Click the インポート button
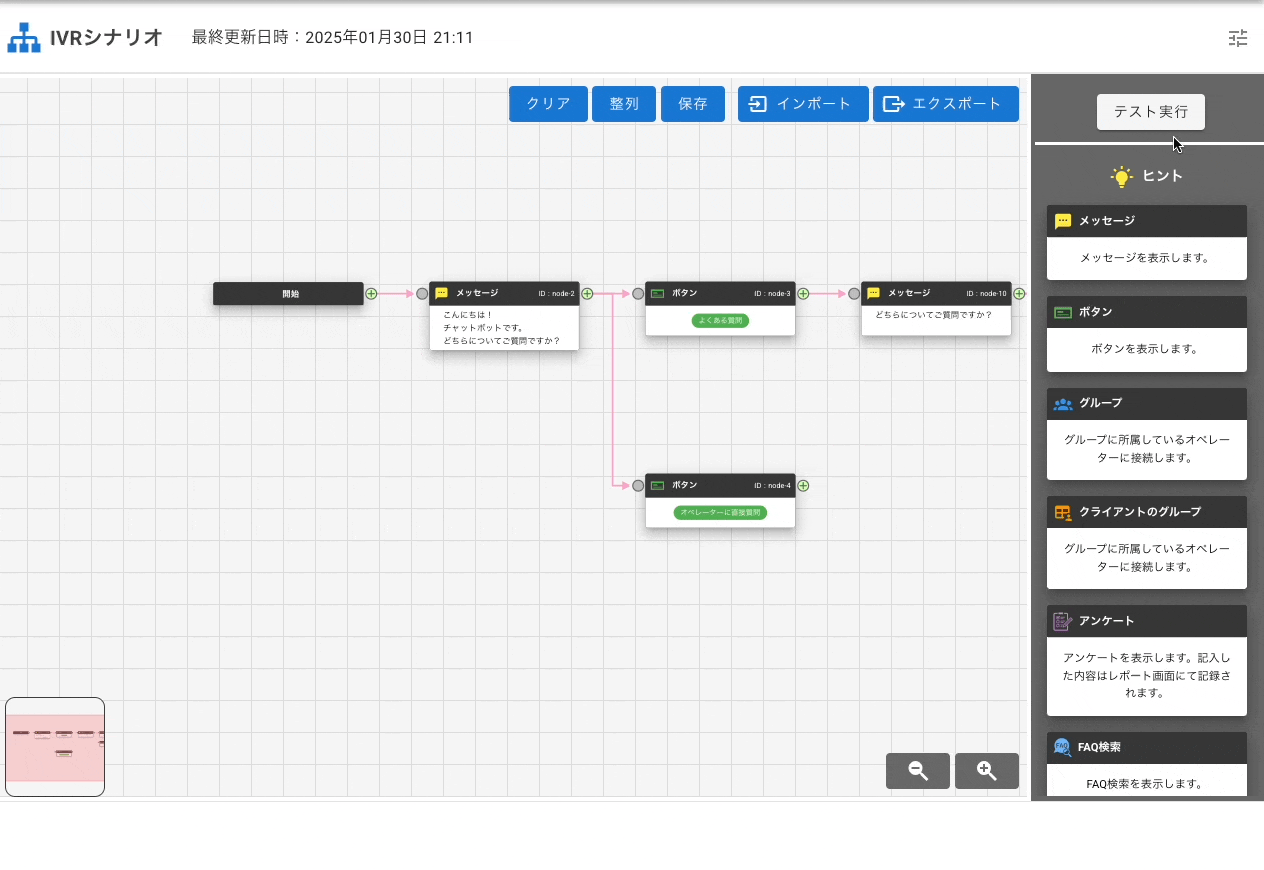Screen dimensions: 1264x870 (802, 104)
